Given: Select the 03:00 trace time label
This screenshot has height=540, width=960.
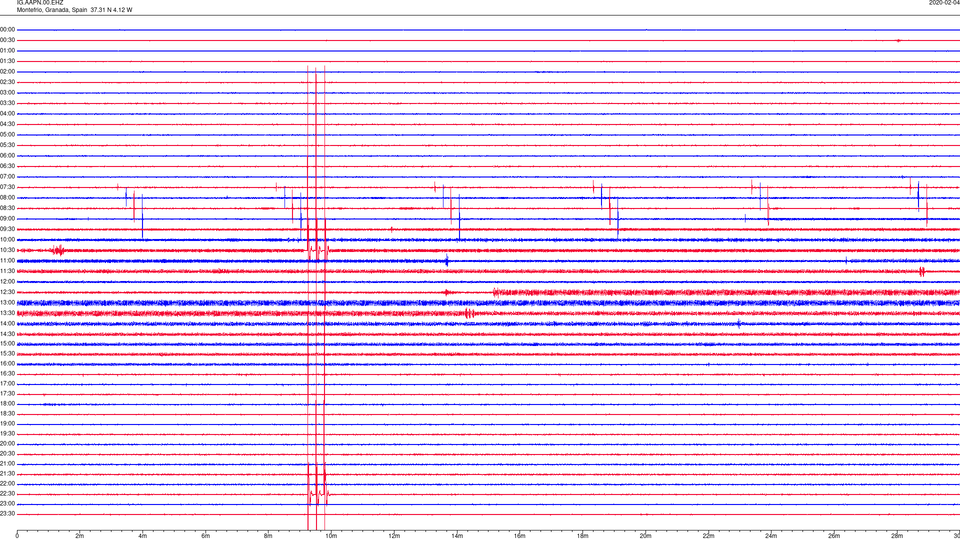Looking at the screenshot, I should [8, 92].
